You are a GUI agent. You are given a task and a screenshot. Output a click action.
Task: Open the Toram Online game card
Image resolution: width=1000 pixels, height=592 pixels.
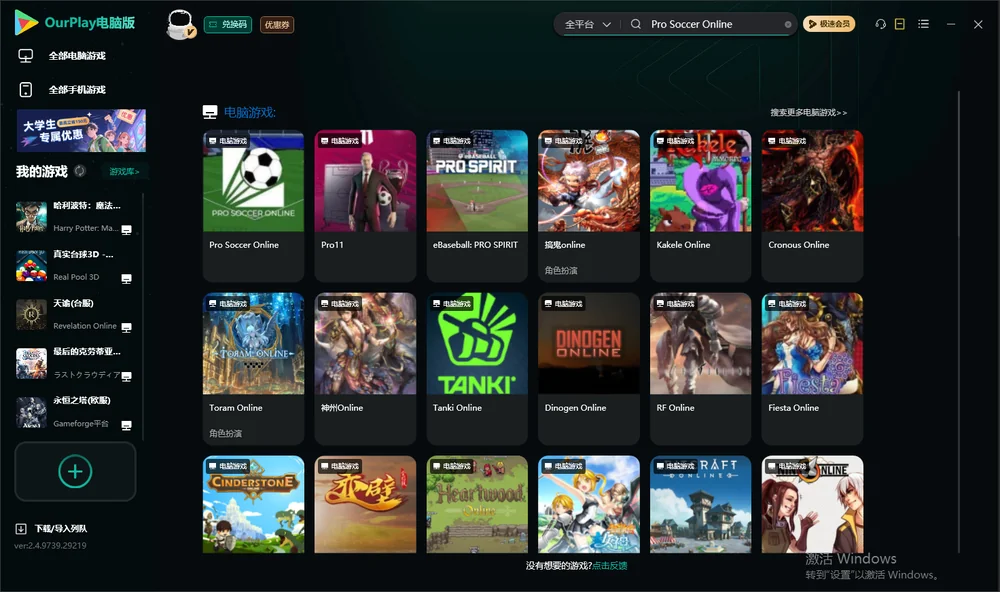pyautogui.click(x=253, y=368)
